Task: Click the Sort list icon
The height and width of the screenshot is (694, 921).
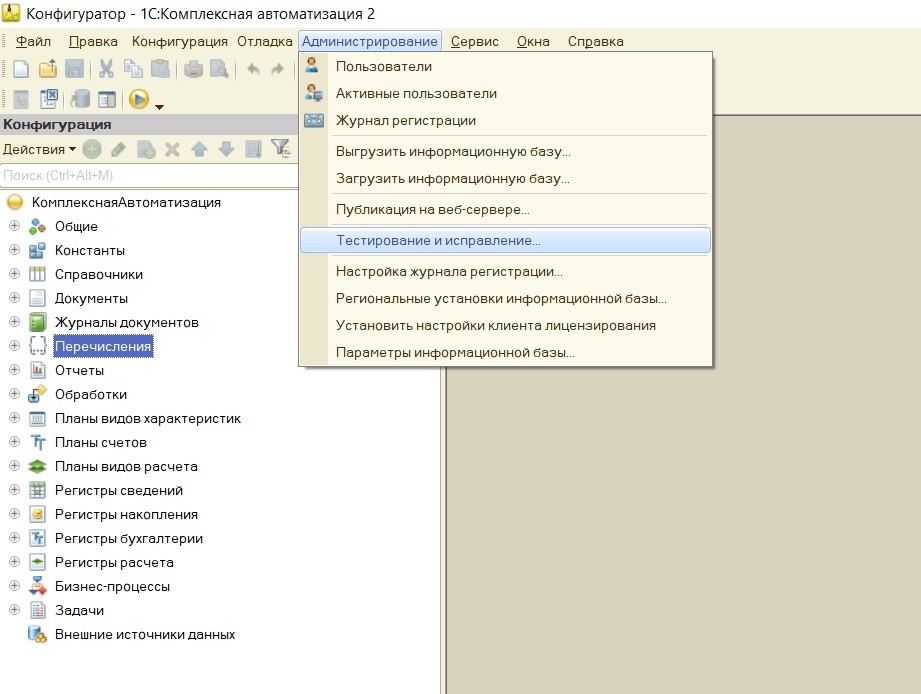Action: (x=253, y=149)
